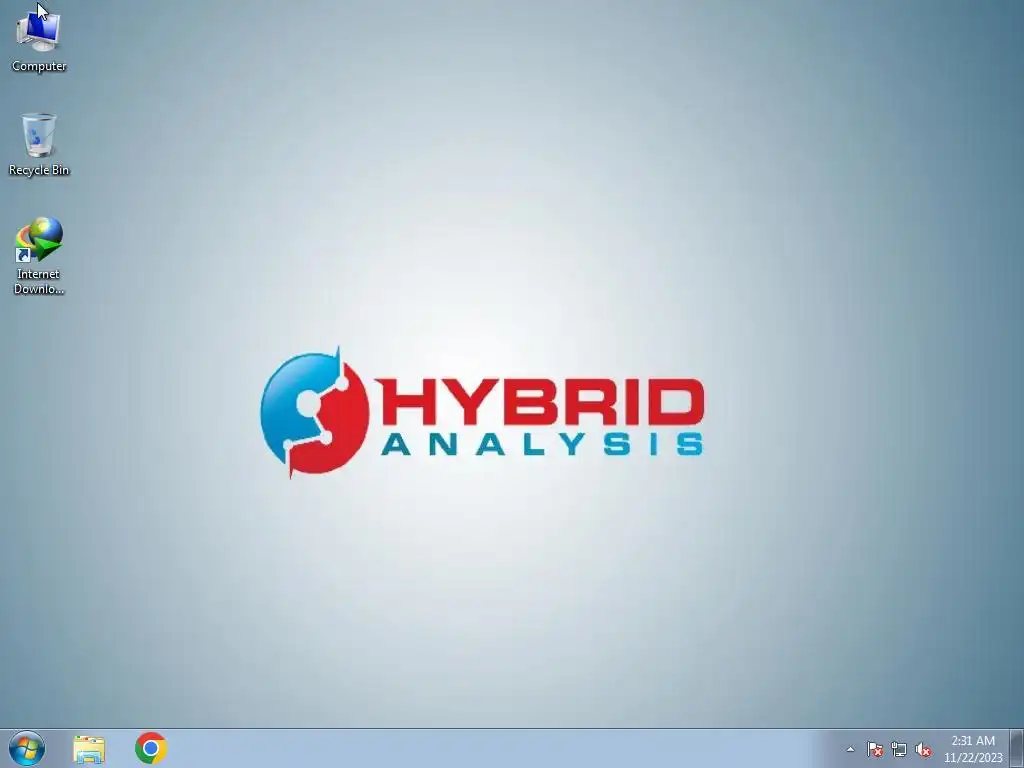1024x768 pixels.
Task: Click the Show Desktop button
Action: click(1017, 748)
